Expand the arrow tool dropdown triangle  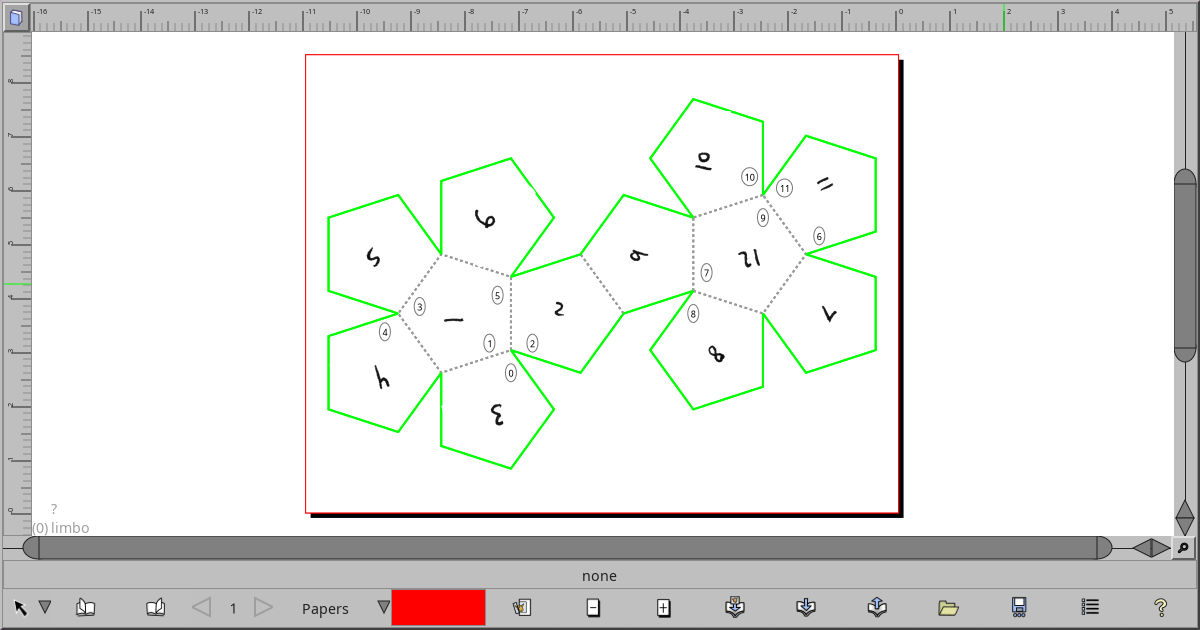click(x=45, y=606)
